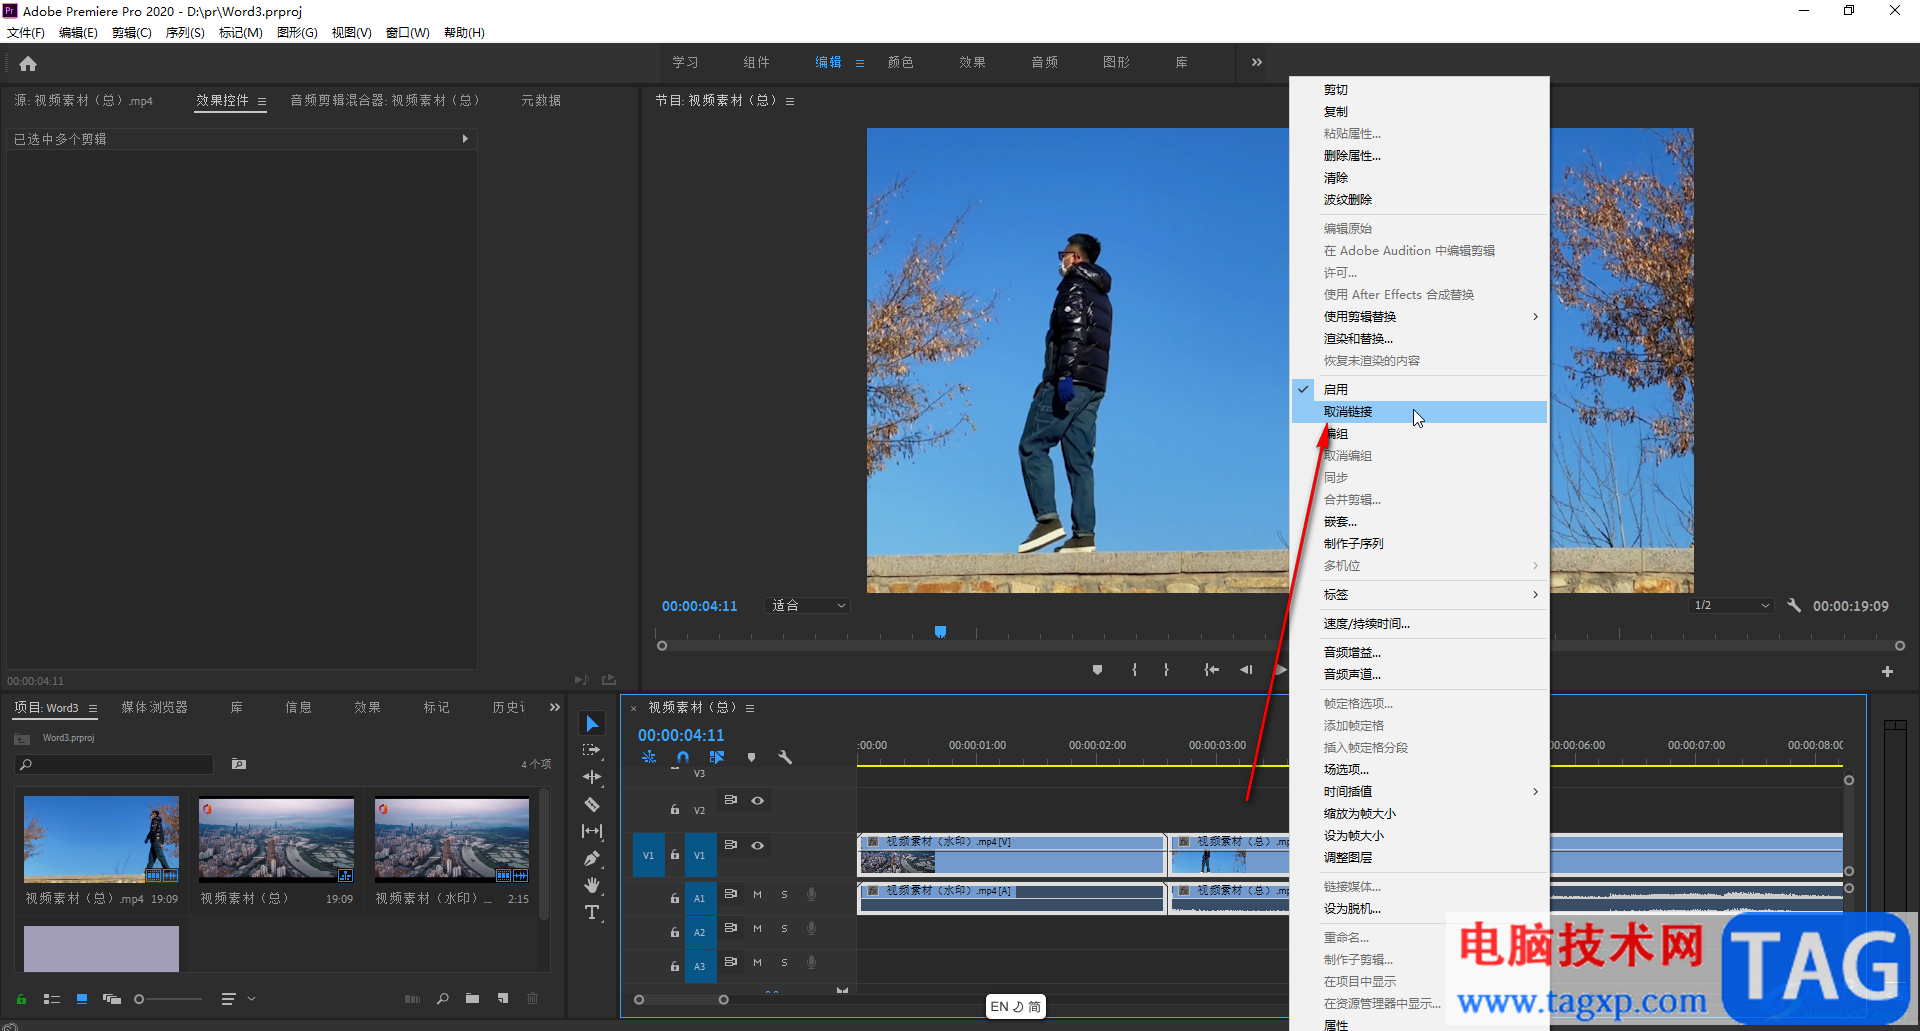The image size is (1920, 1031).
Task: Click the New Bin folder icon
Action: (472, 998)
